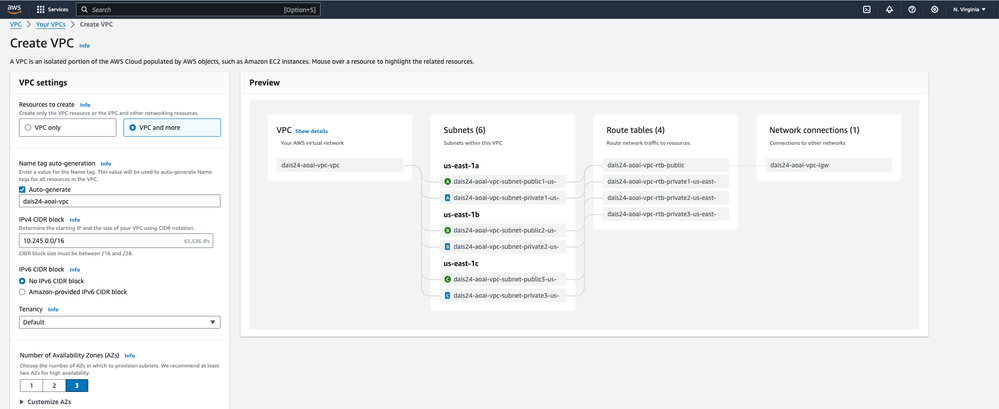Click the us-east-1a zone heading
This screenshot has height=409, width=999.
coord(461,166)
